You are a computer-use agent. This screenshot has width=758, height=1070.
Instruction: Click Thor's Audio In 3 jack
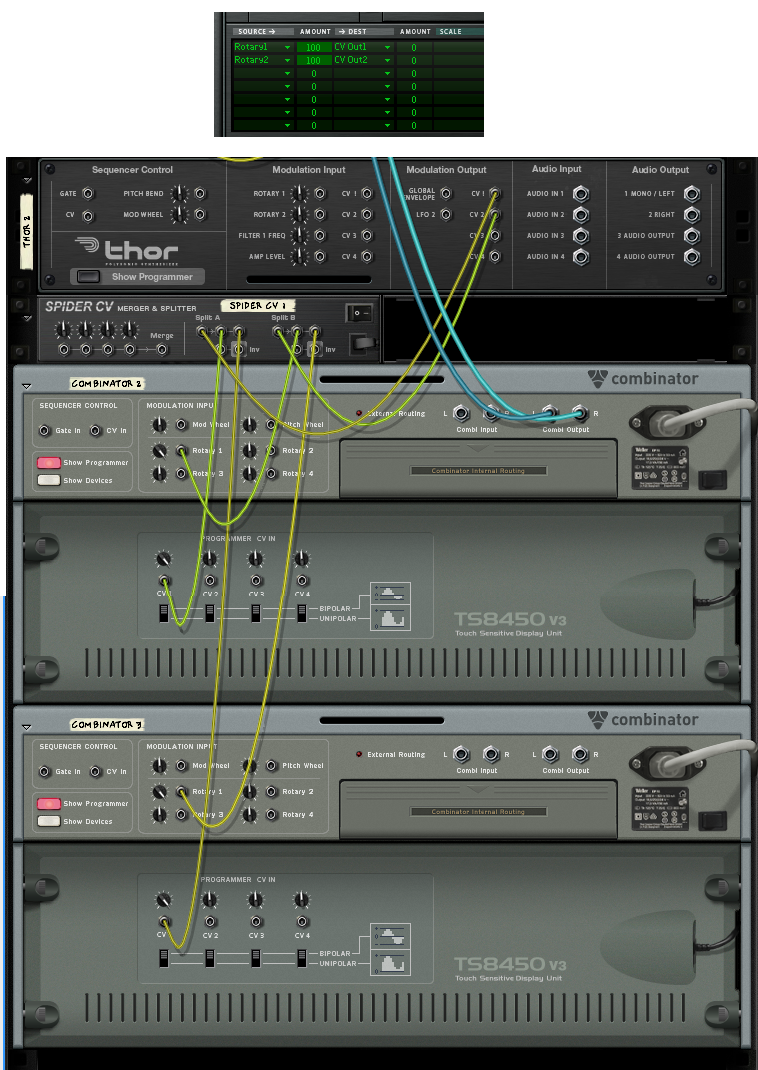581,236
